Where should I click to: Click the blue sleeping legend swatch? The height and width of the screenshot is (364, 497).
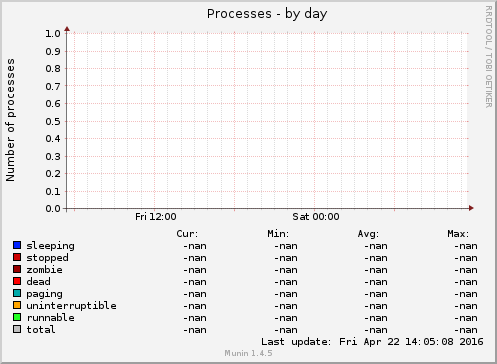17,245
